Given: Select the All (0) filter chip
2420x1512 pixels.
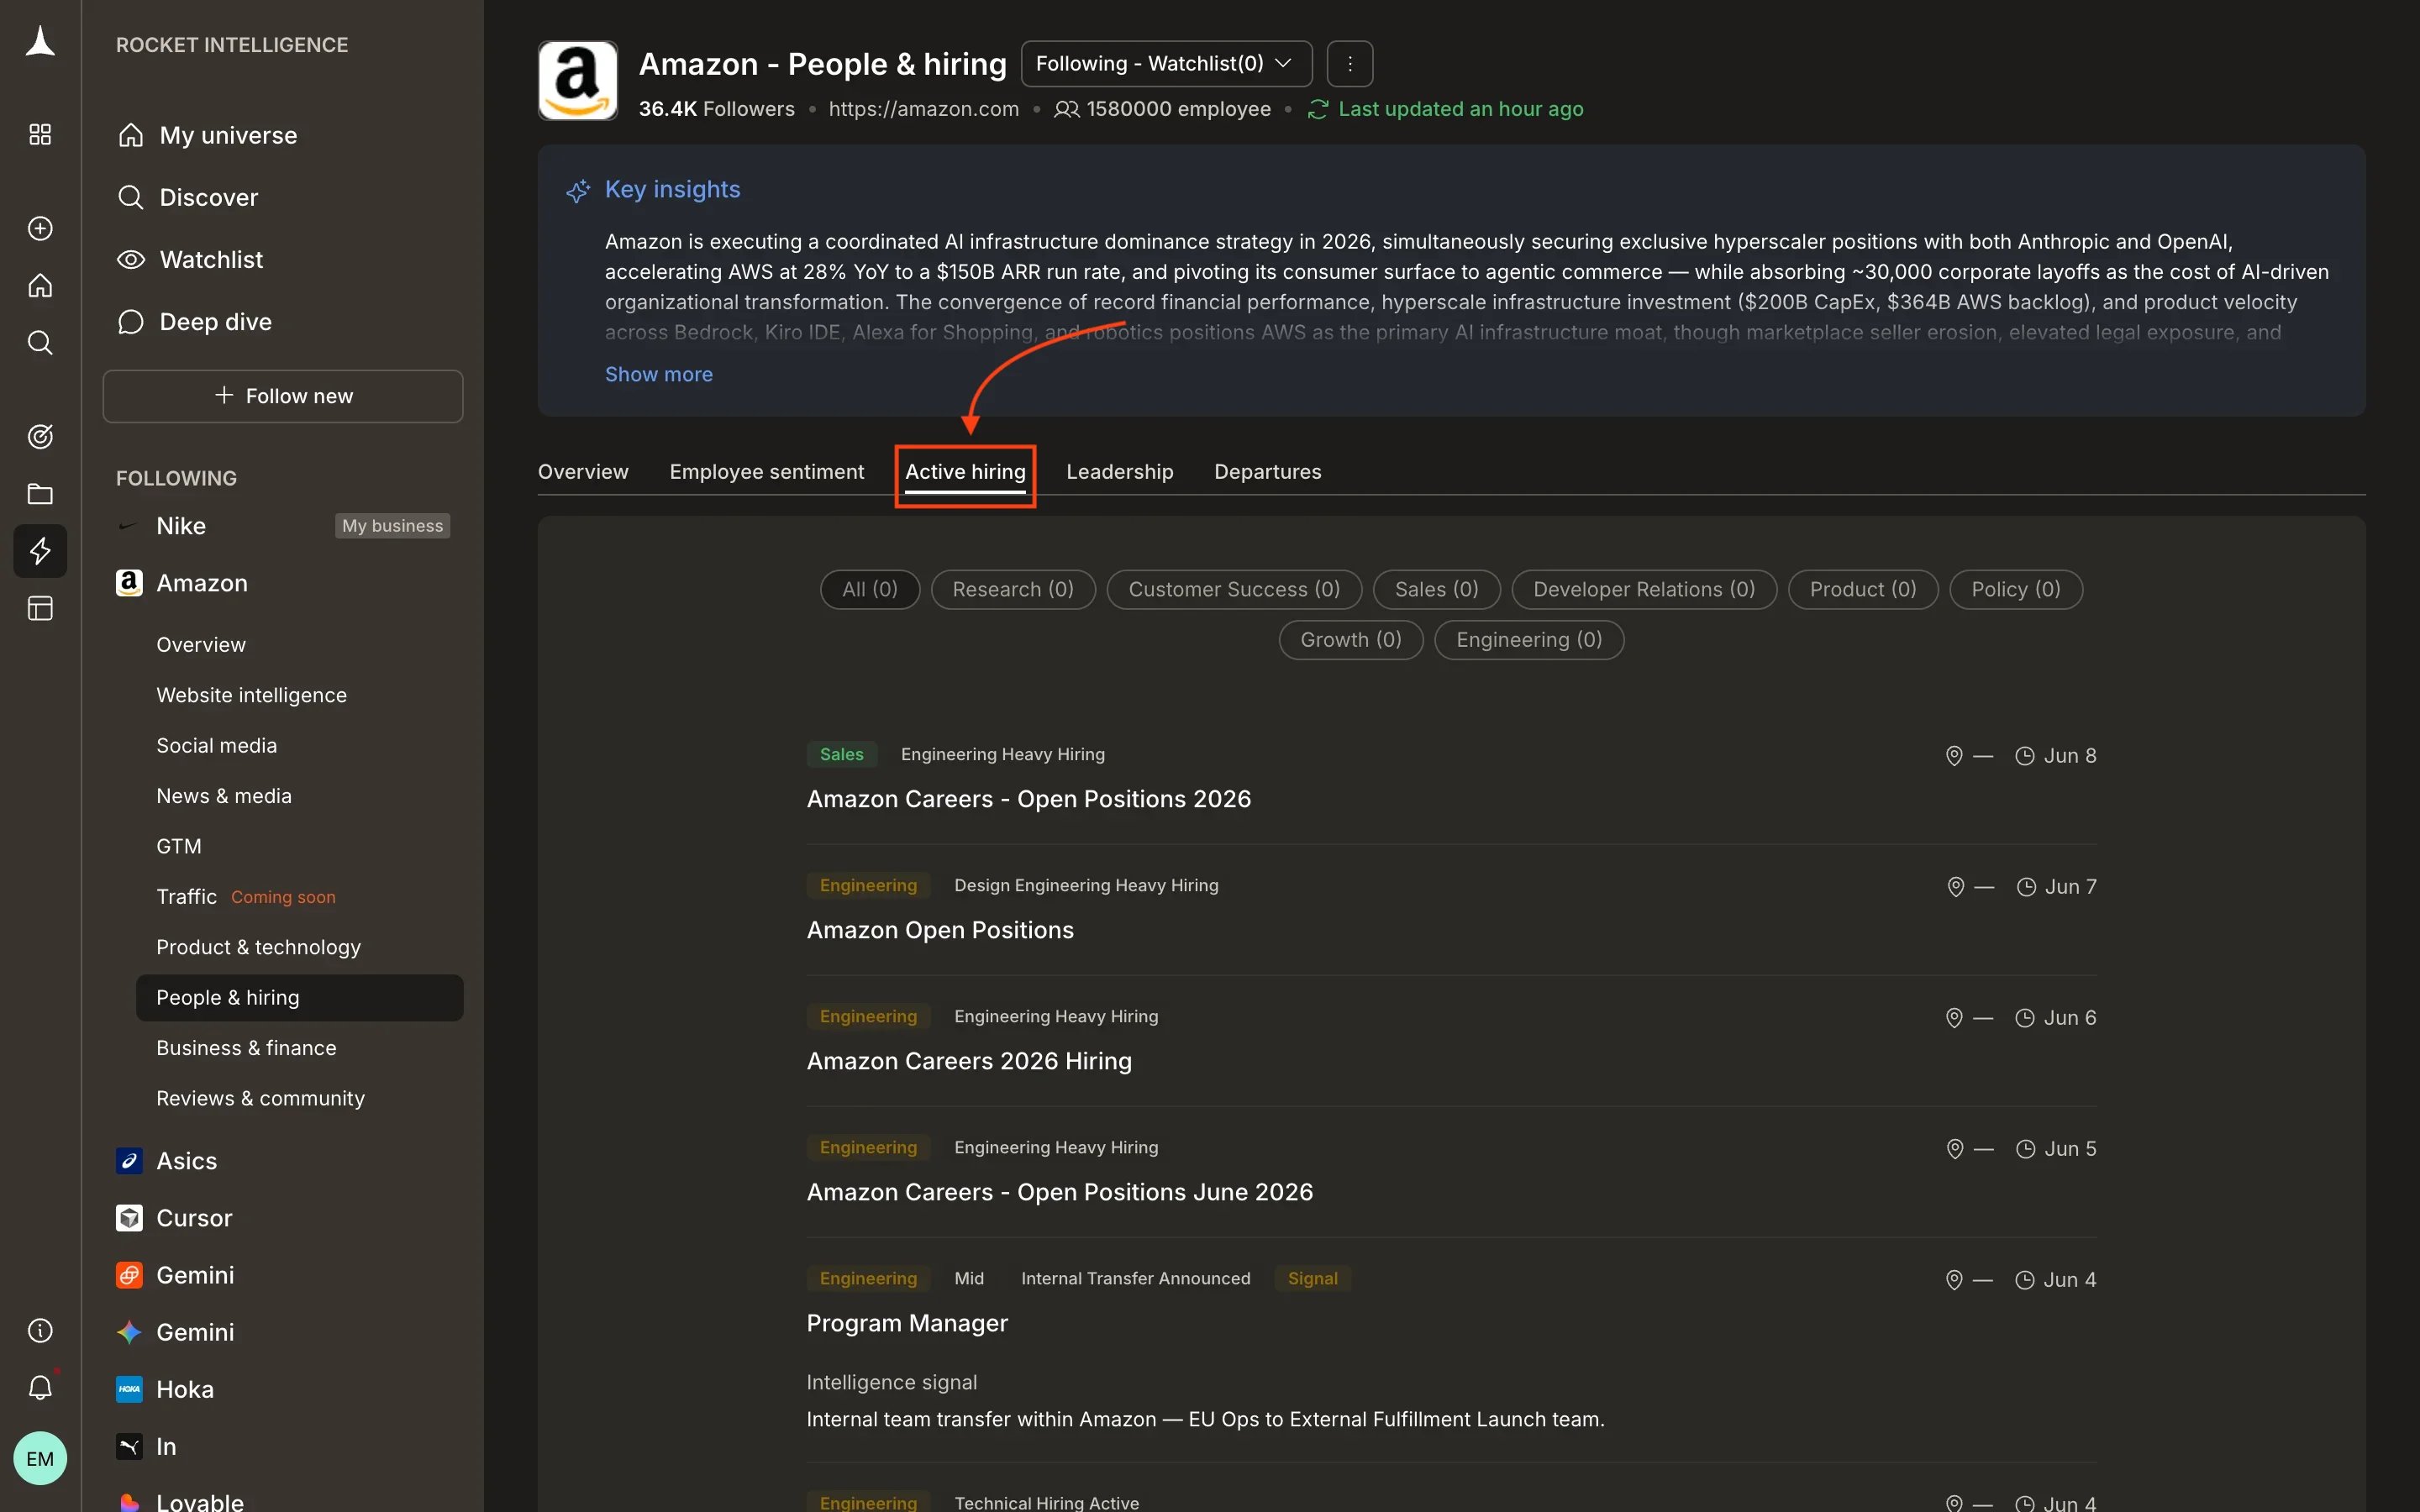Looking at the screenshot, I should [x=870, y=589].
